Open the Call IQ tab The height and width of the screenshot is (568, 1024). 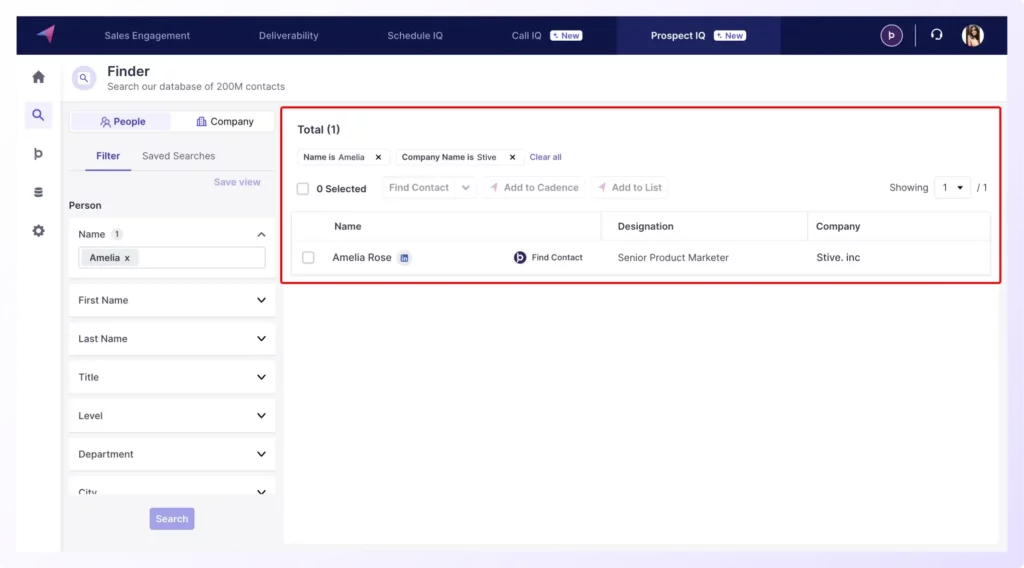coord(547,36)
